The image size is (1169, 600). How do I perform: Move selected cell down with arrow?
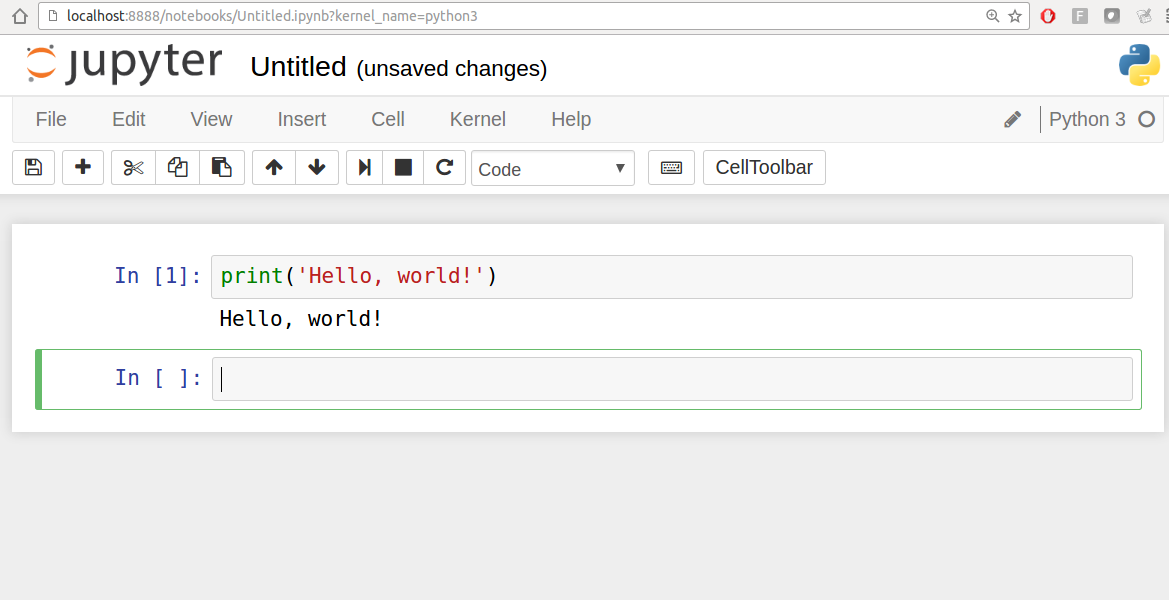(x=317, y=168)
